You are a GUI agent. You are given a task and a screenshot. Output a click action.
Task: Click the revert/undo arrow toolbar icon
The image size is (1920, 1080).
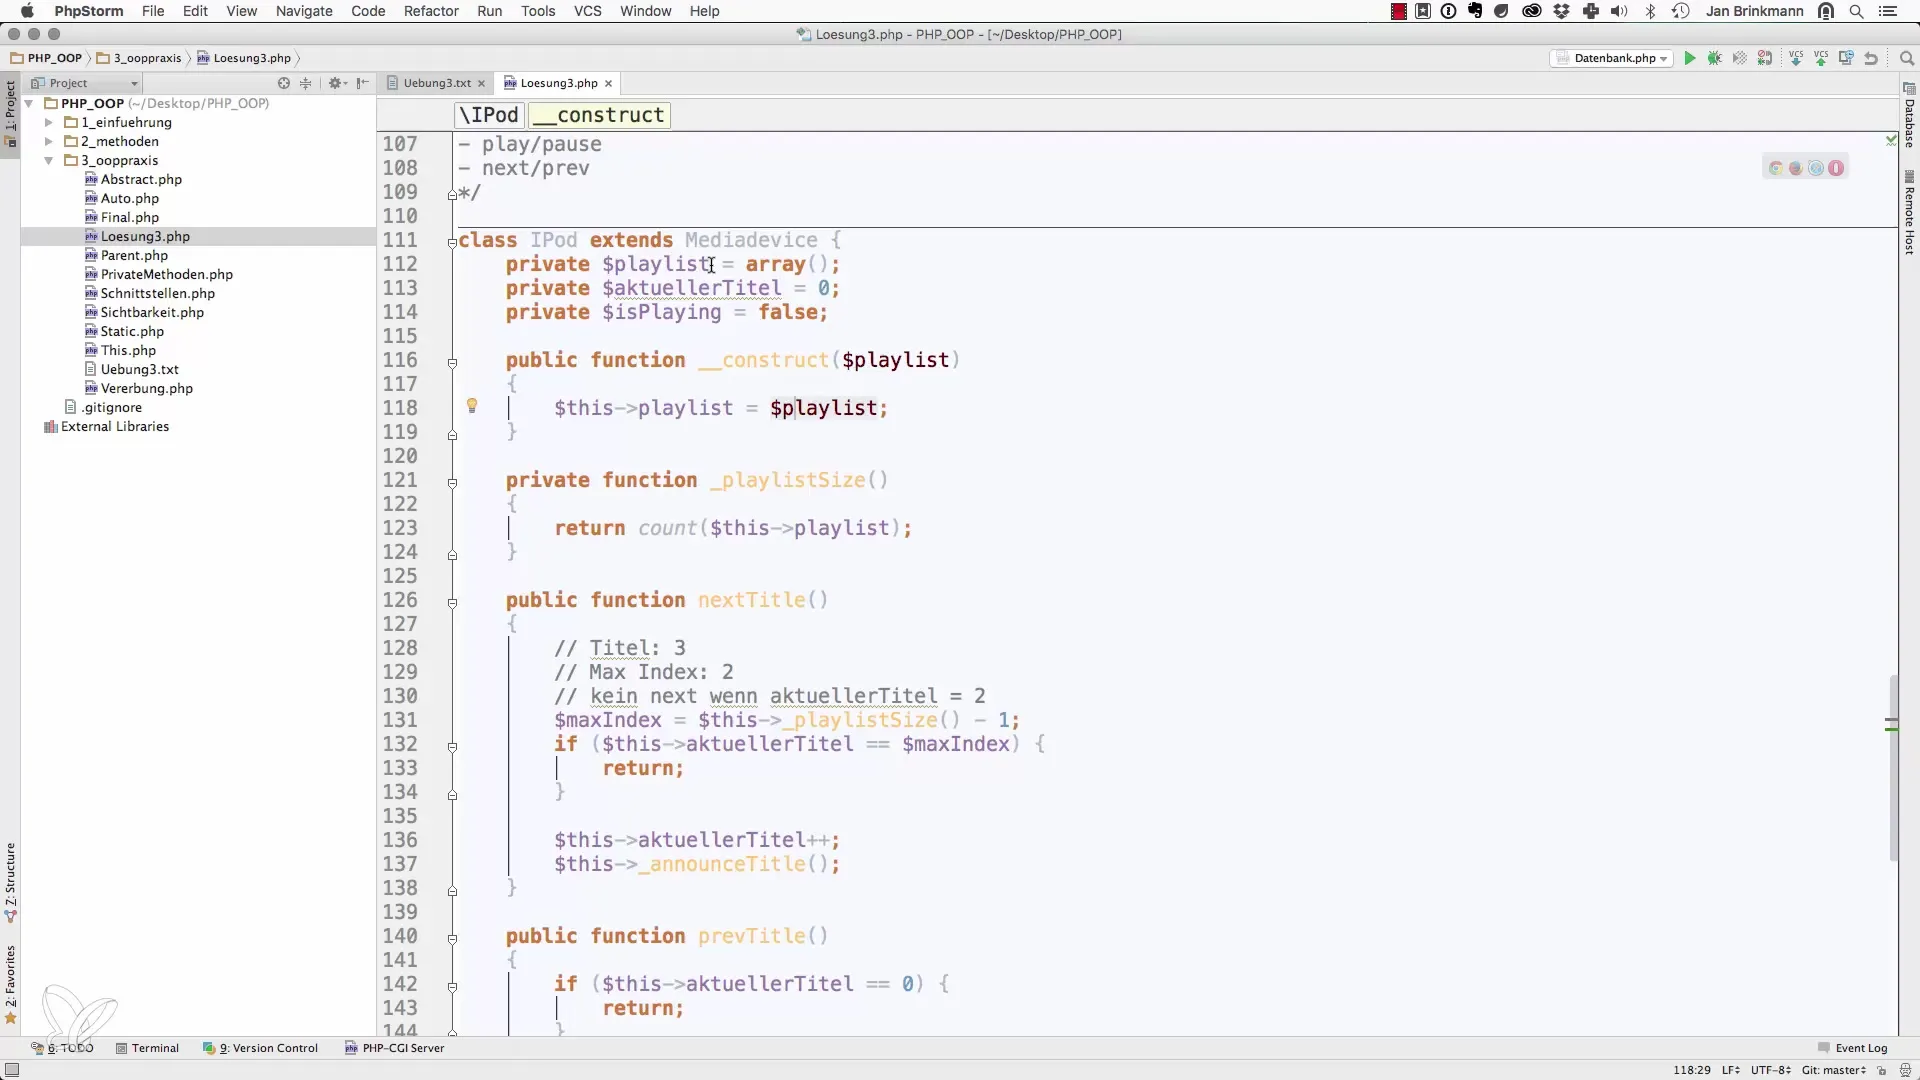tap(1871, 58)
